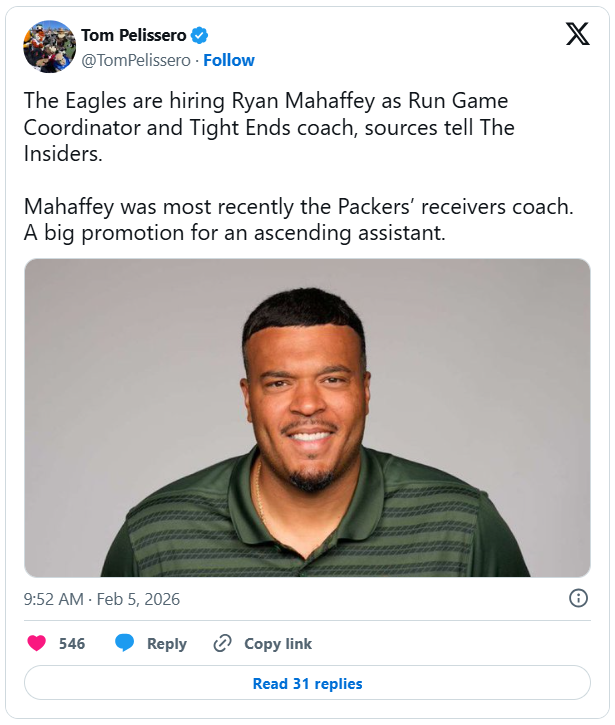Click the 546 likes count
The width and height of the screenshot is (615, 725).
point(72,644)
